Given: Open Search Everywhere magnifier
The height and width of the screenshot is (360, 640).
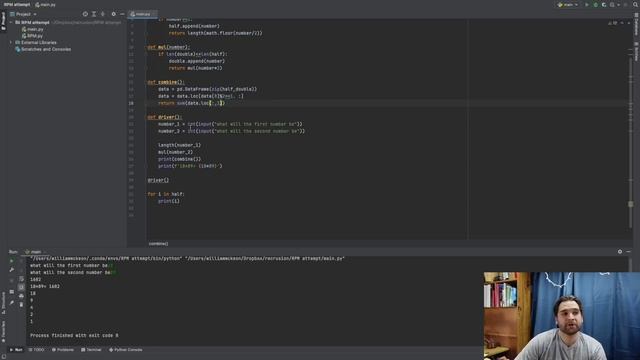Looking at the screenshot, I should (636, 5).
